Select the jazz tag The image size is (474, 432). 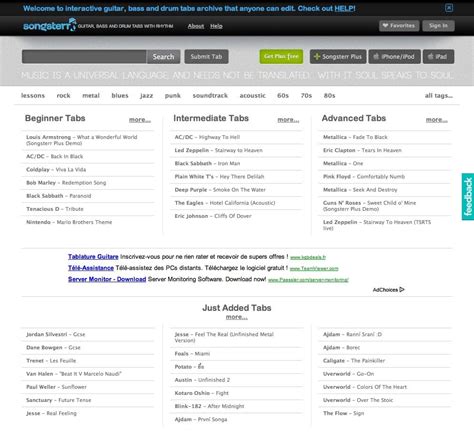[x=146, y=96]
